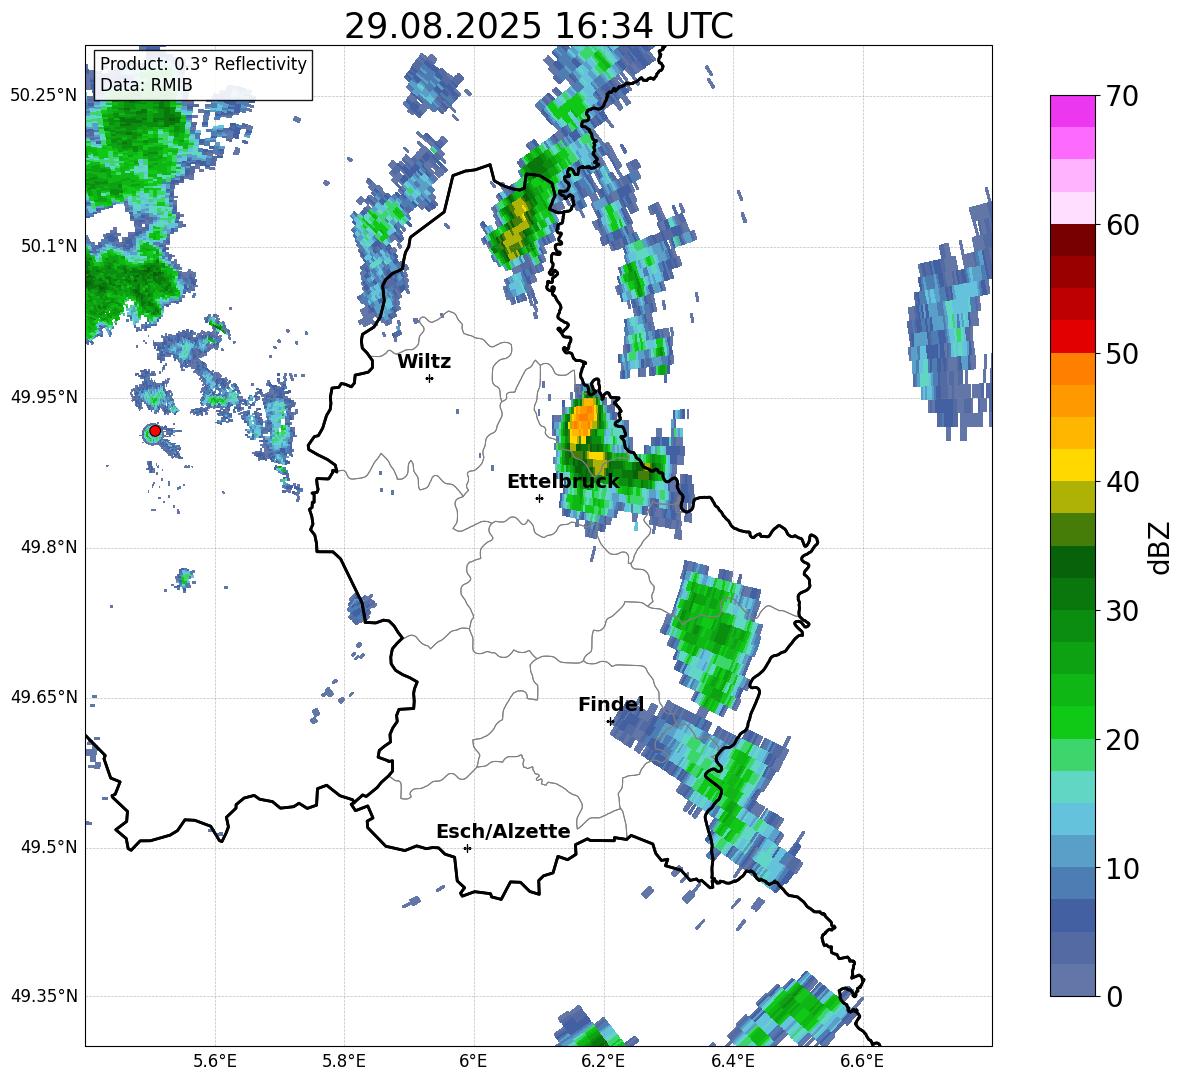
Task: Click the 0 tick label on the colorbar
Action: click(x=1114, y=997)
